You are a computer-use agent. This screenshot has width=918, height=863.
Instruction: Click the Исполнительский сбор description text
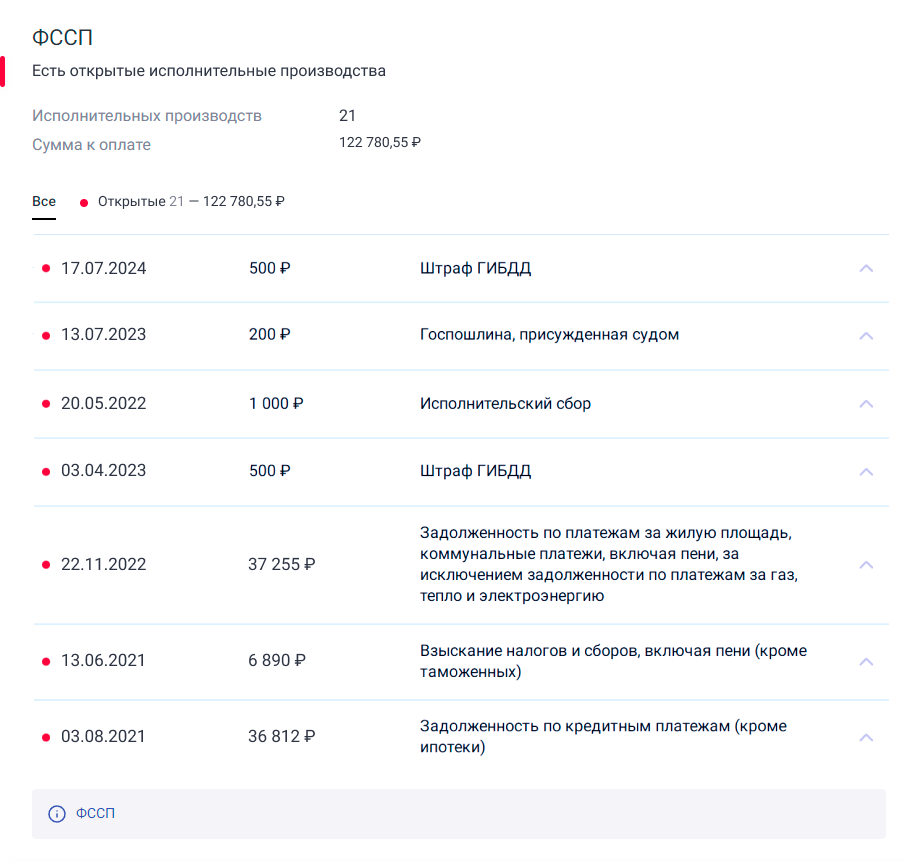pyautogui.click(x=505, y=404)
